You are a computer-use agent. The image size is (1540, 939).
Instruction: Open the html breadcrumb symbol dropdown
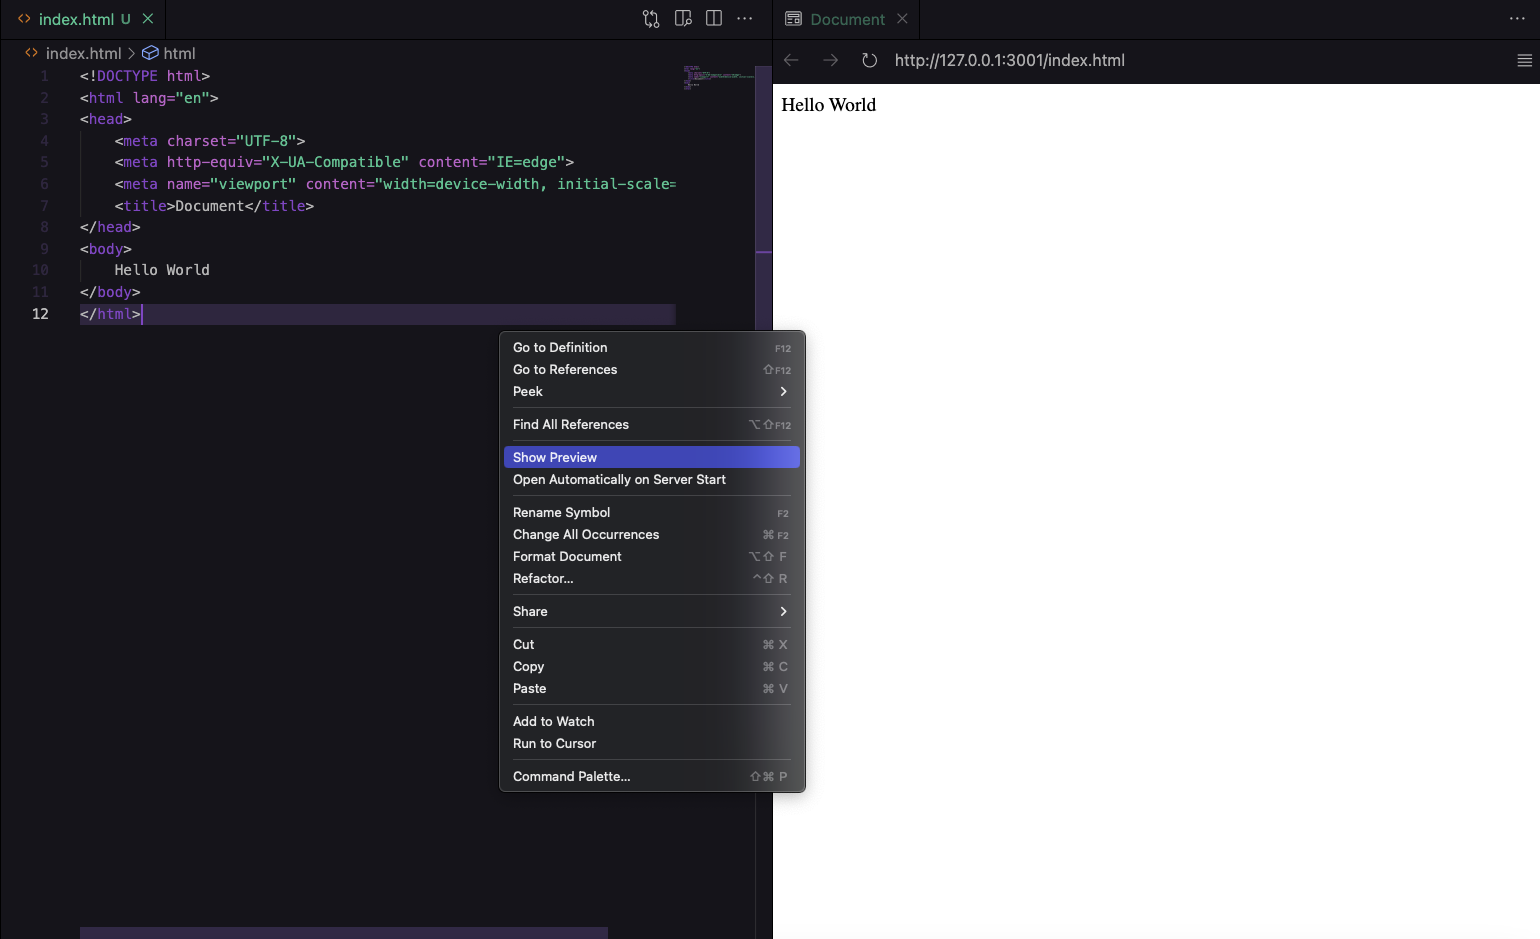(179, 53)
